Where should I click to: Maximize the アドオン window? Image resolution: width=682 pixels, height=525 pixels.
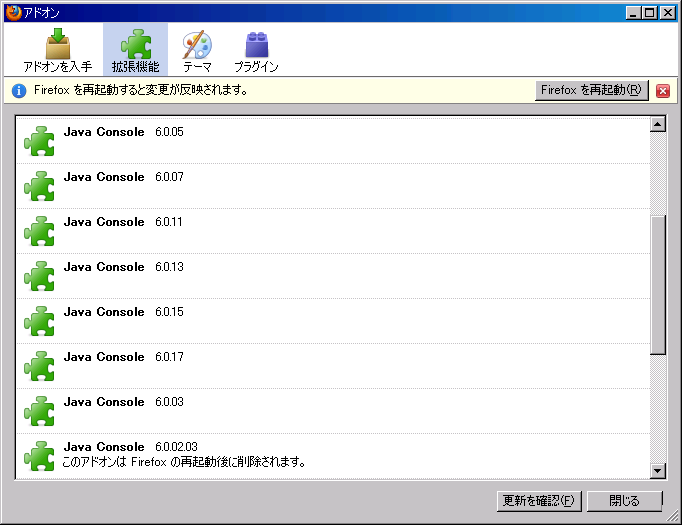(650, 13)
